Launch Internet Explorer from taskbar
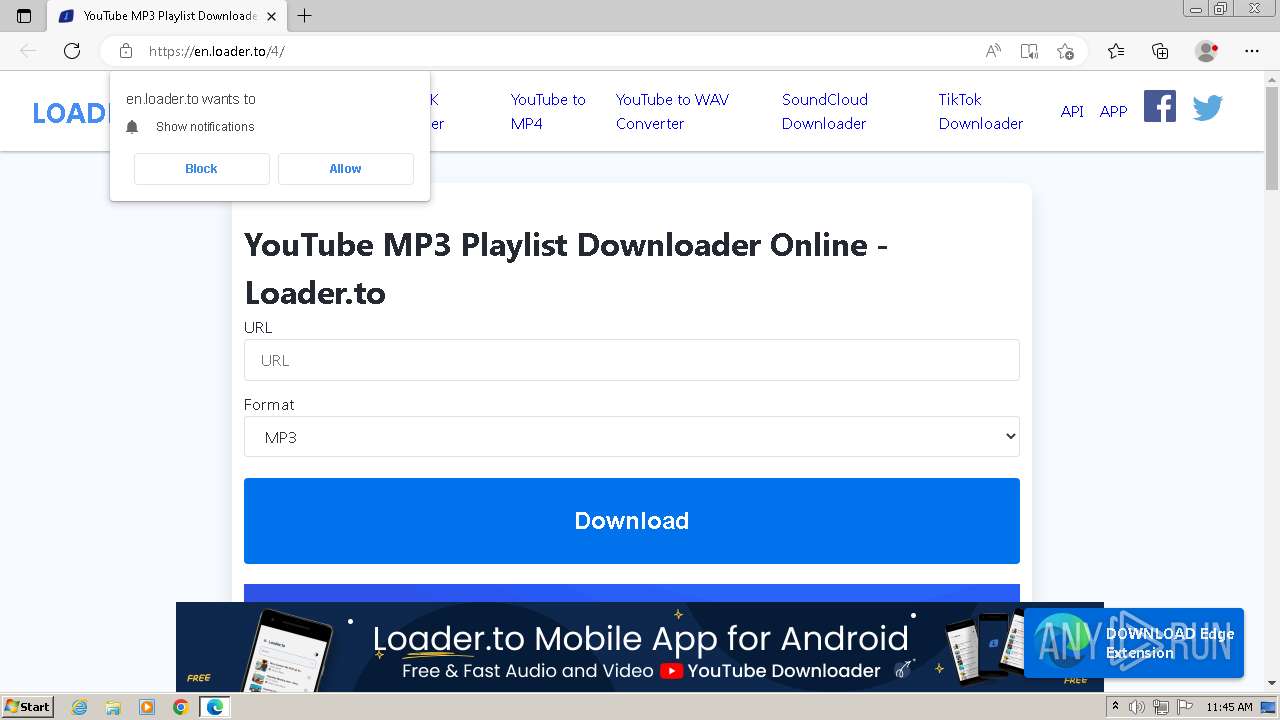 click(79, 707)
